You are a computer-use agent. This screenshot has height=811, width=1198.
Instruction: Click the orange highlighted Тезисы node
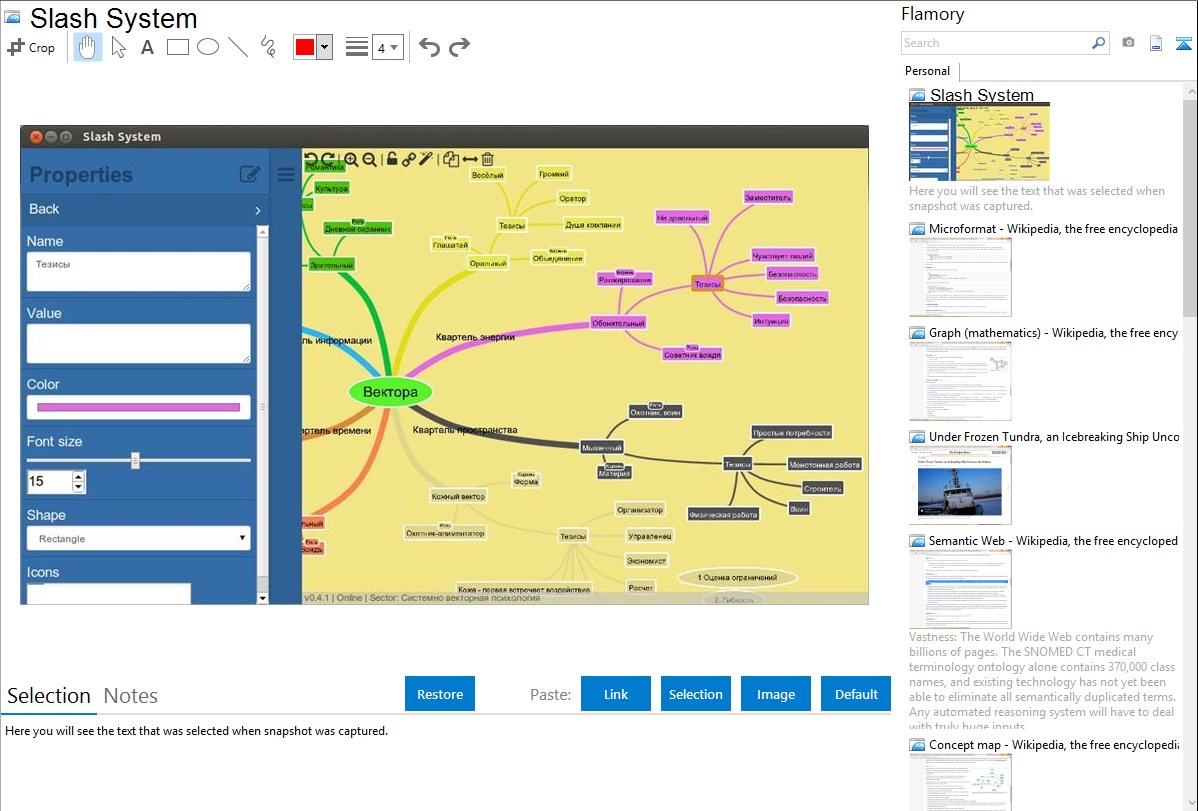tap(707, 284)
